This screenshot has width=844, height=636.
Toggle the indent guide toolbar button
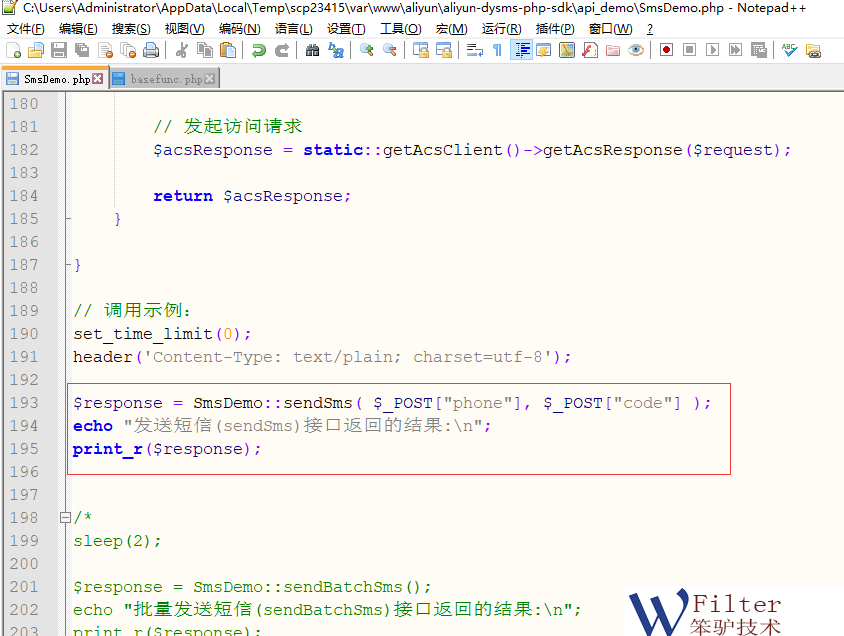click(x=521, y=50)
